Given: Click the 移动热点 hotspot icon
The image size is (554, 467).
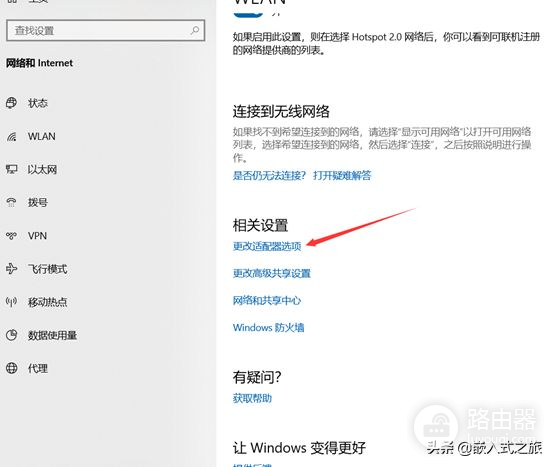Looking at the screenshot, I should (x=11, y=302).
